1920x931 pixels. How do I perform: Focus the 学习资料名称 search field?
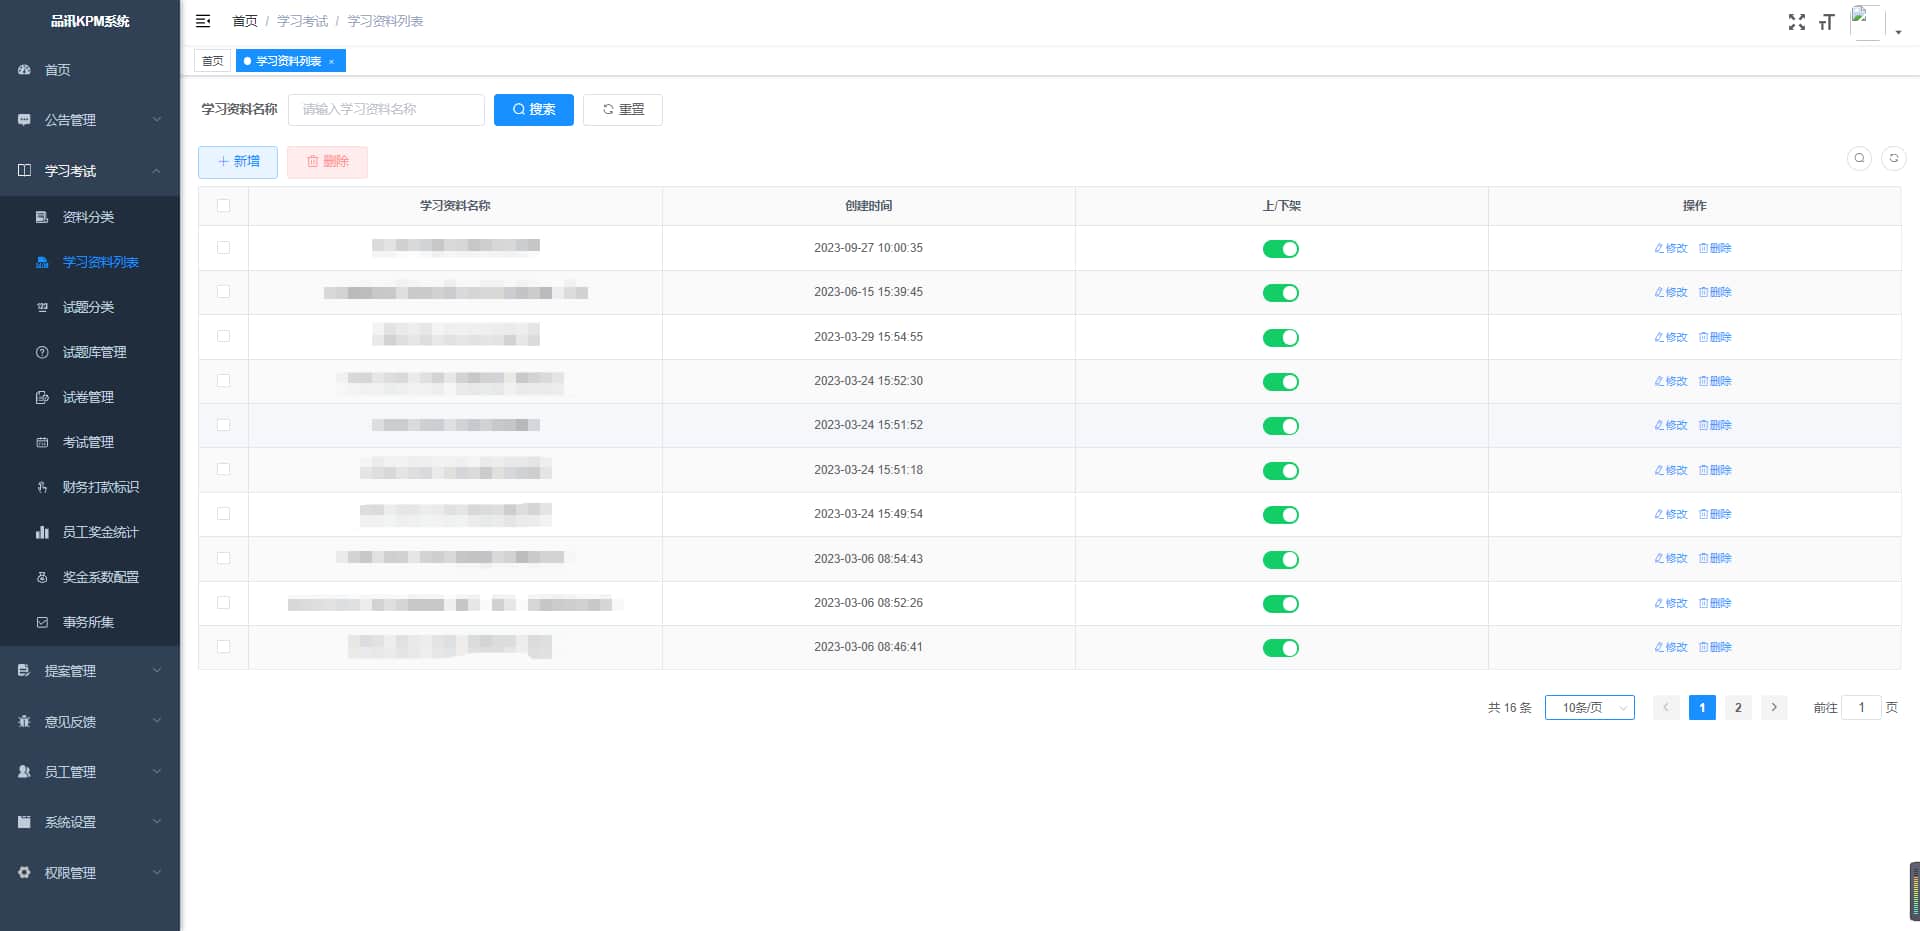386,110
